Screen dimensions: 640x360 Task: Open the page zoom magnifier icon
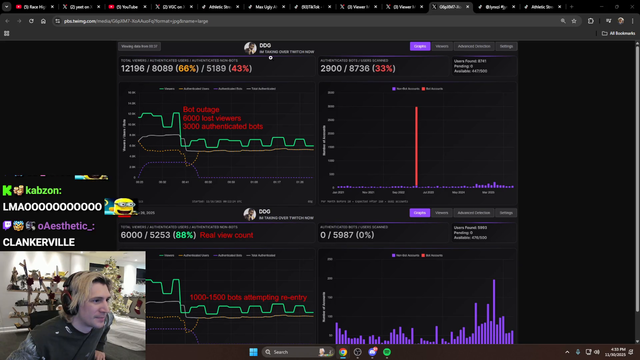pos(563,21)
